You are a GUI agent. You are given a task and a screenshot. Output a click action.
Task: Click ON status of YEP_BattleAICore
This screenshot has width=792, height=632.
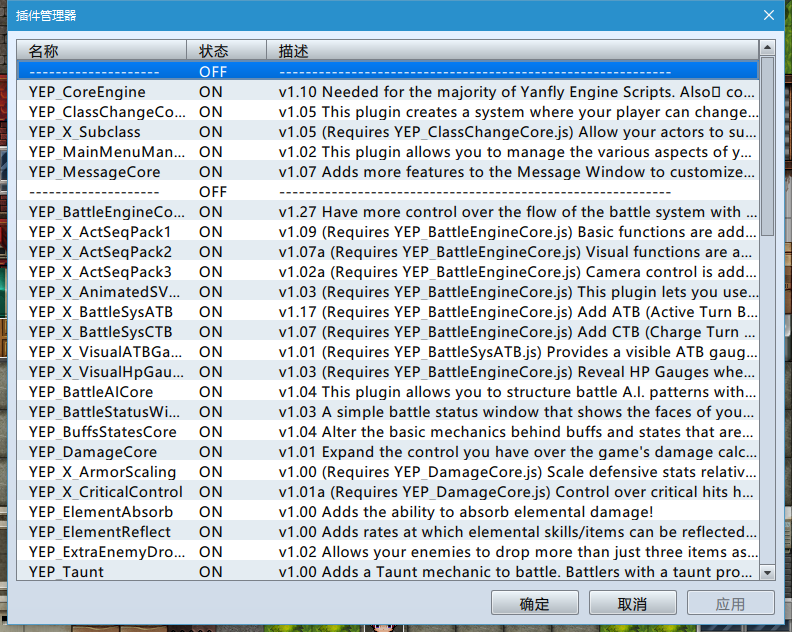coord(211,392)
